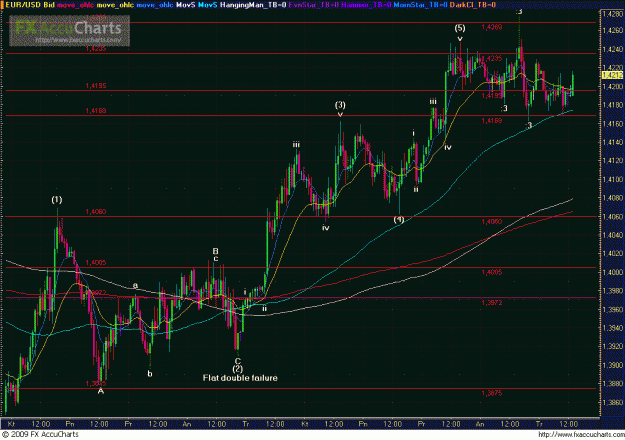Click the wave (5) label

460,28
